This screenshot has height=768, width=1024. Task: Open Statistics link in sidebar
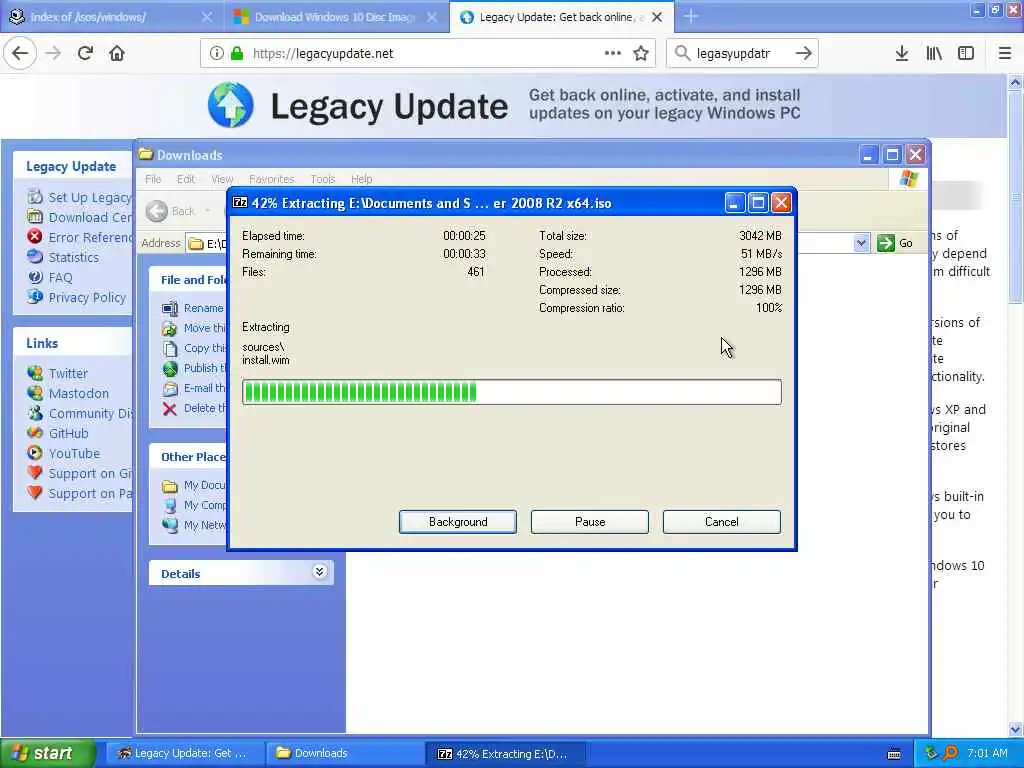coord(73,257)
